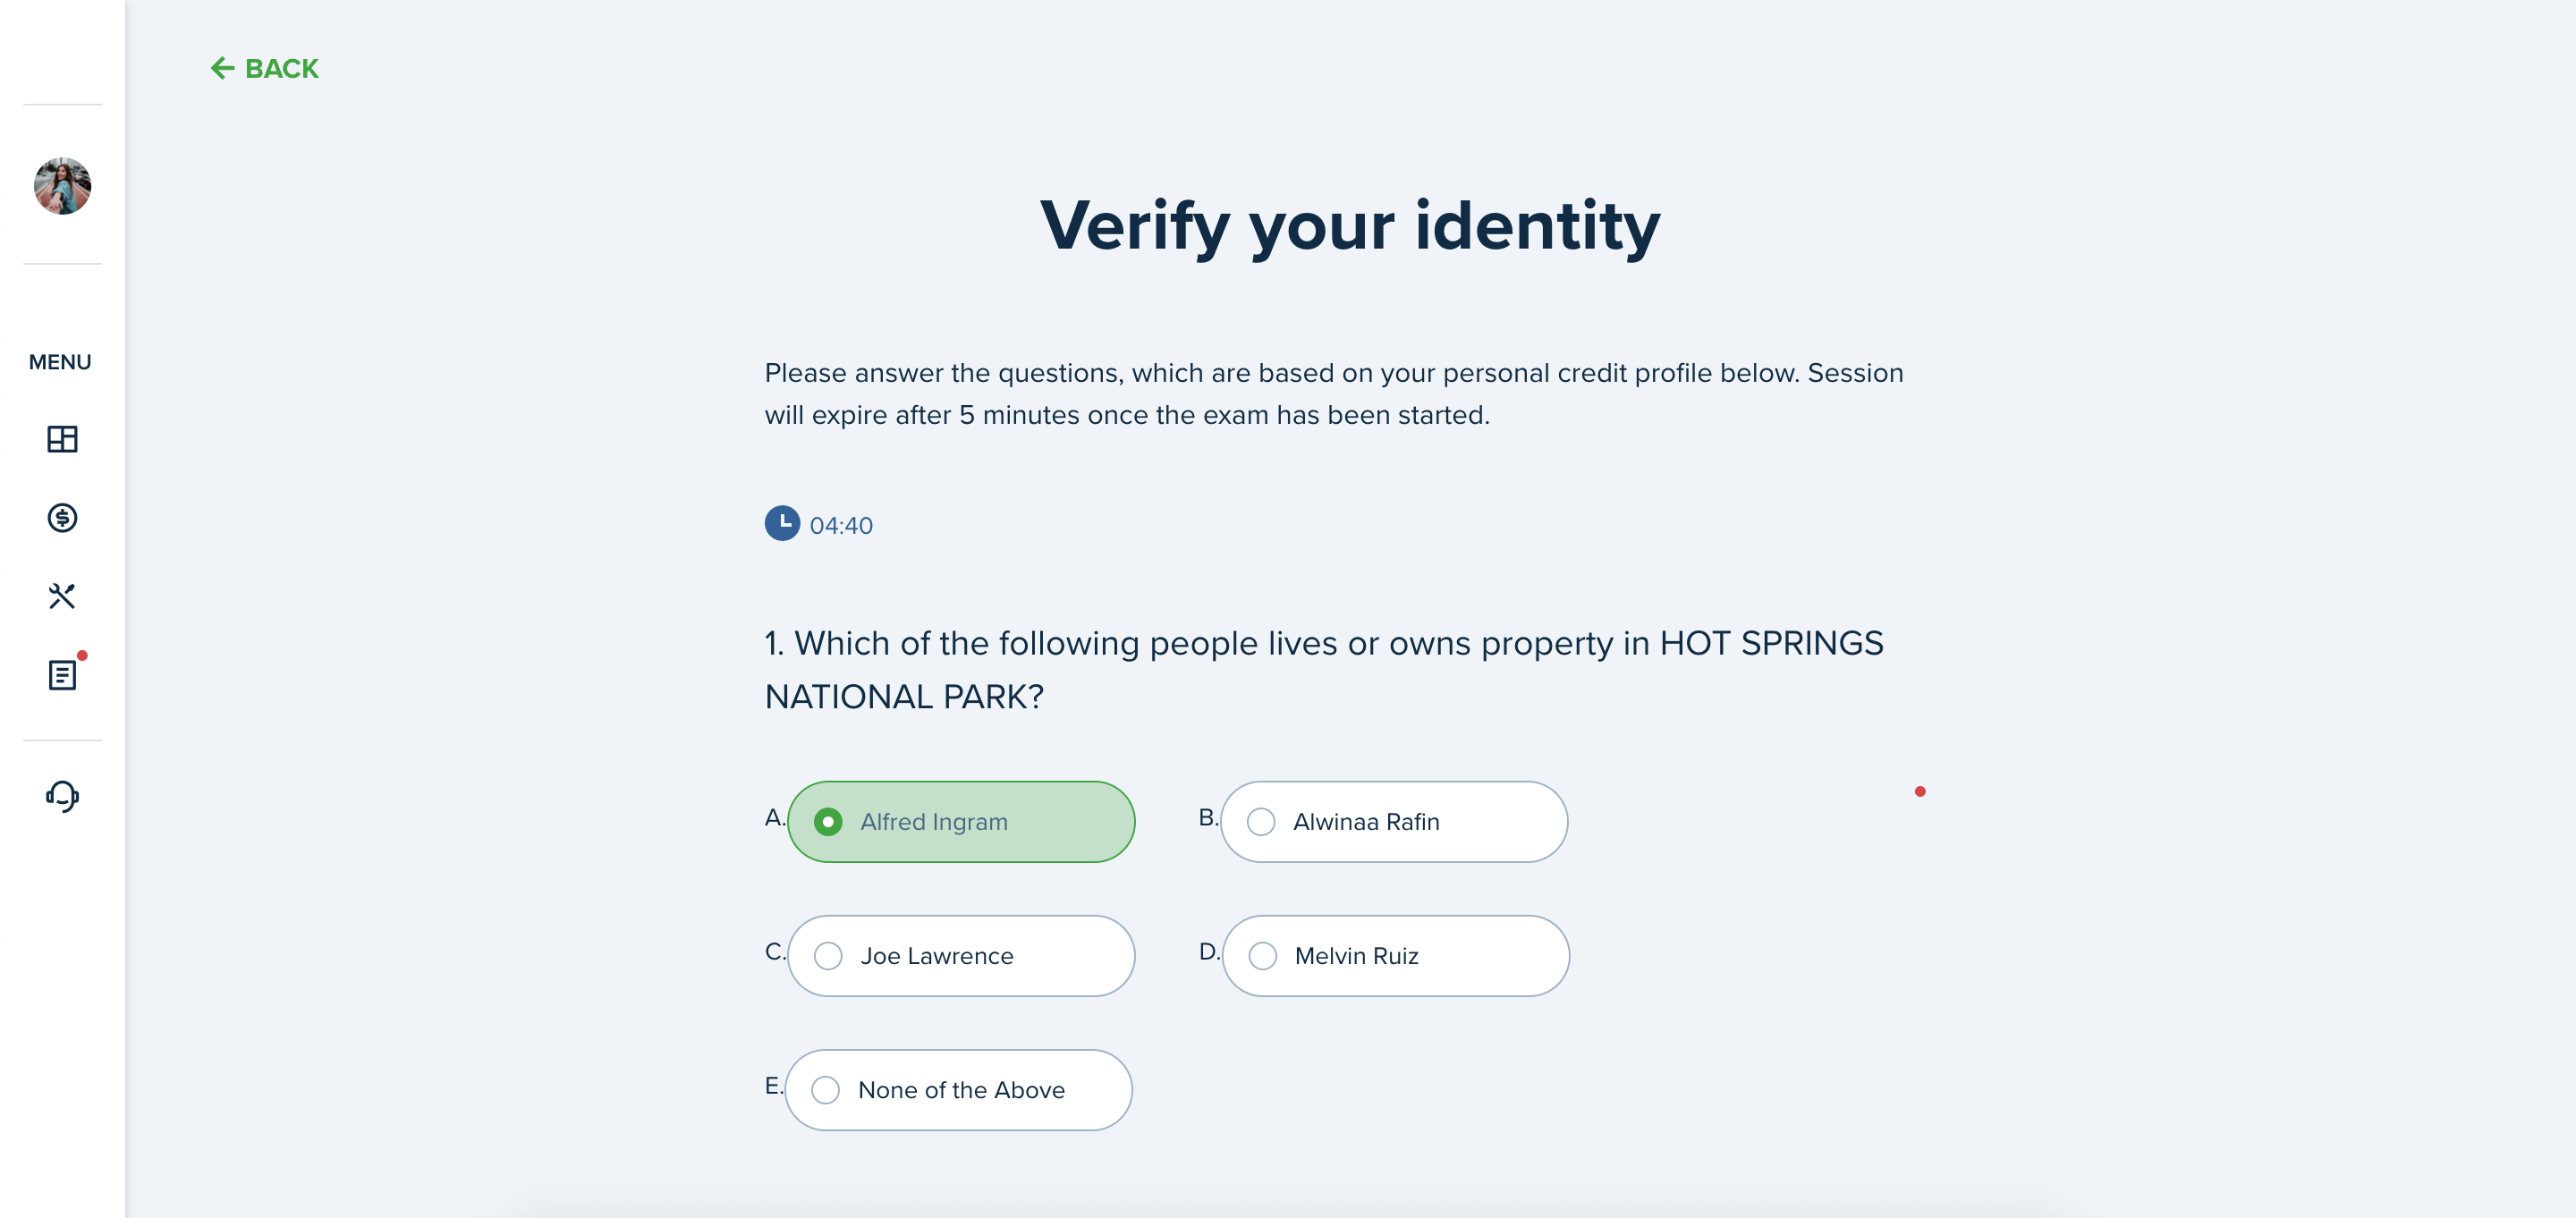The image size is (2576, 1218).
Task: Click the BACK link text
Action: click(x=282, y=69)
